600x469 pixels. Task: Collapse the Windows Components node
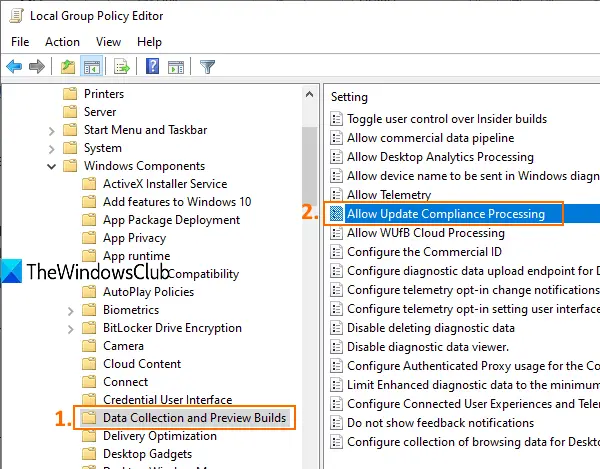point(52,166)
